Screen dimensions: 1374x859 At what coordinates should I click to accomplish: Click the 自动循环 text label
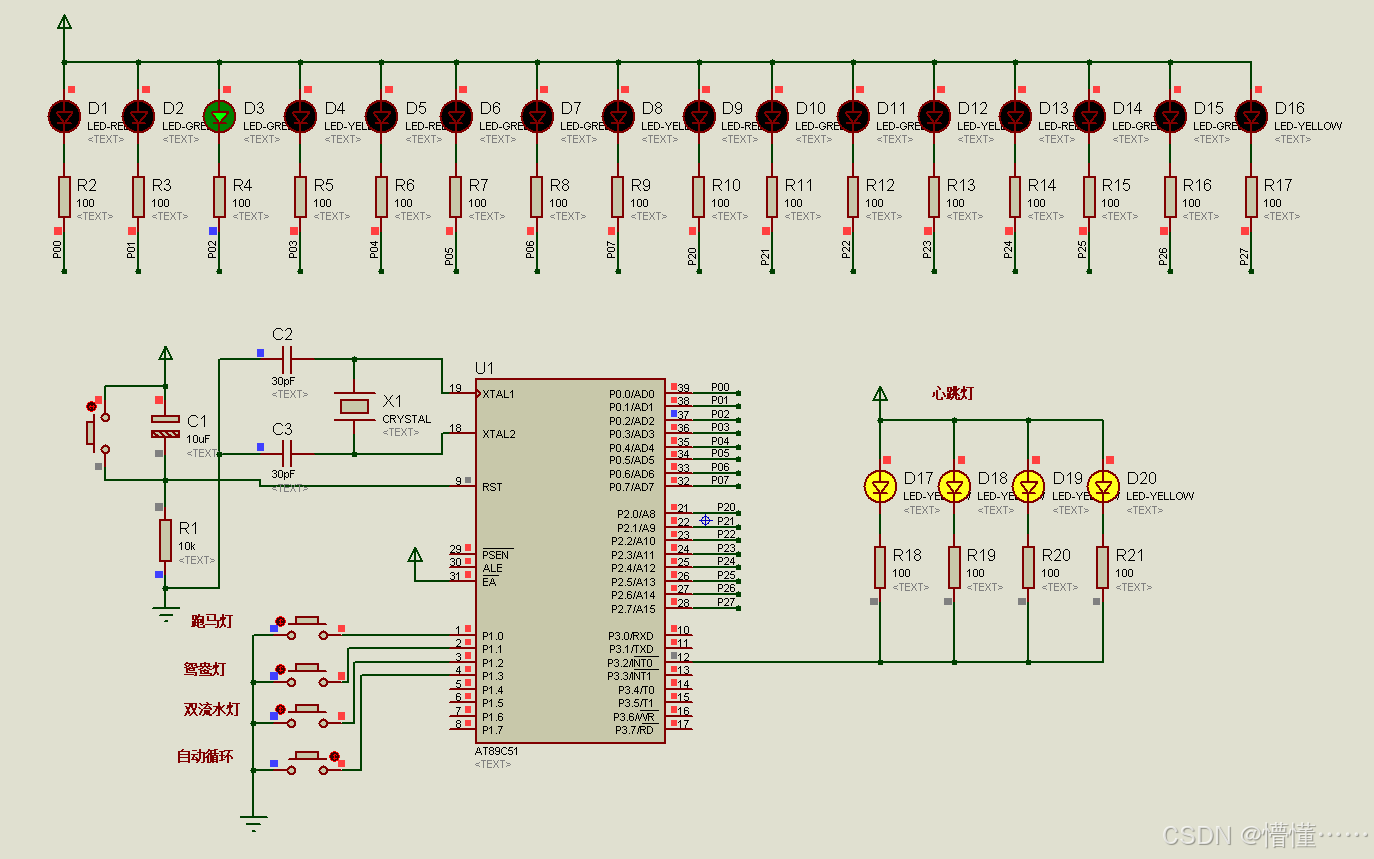point(205,757)
